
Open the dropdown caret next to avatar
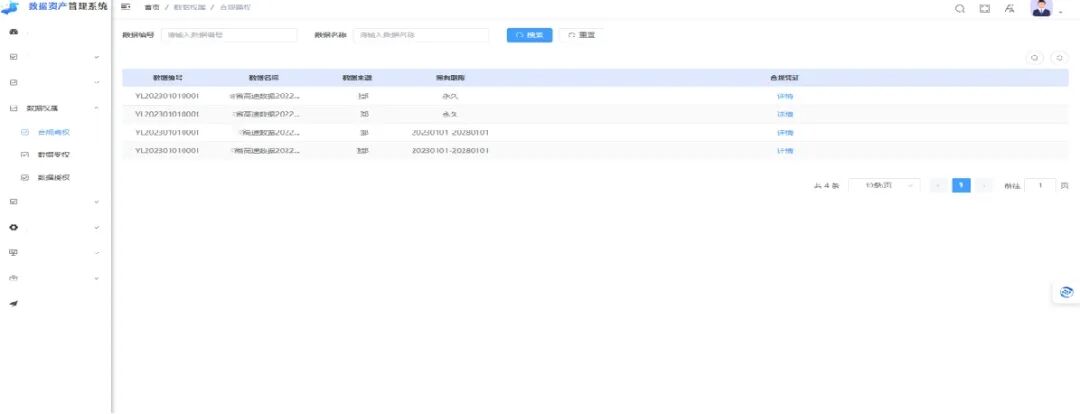[1061, 12]
